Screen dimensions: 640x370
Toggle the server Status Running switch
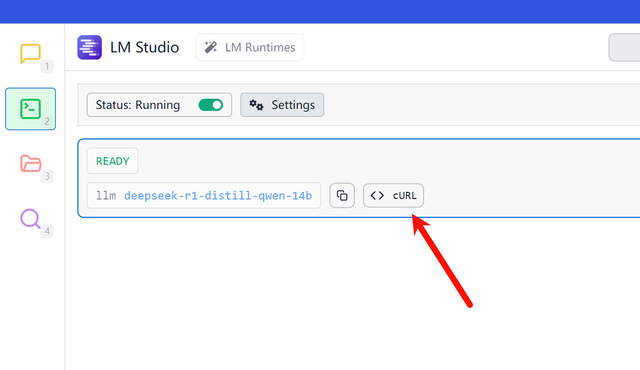pos(211,105)
